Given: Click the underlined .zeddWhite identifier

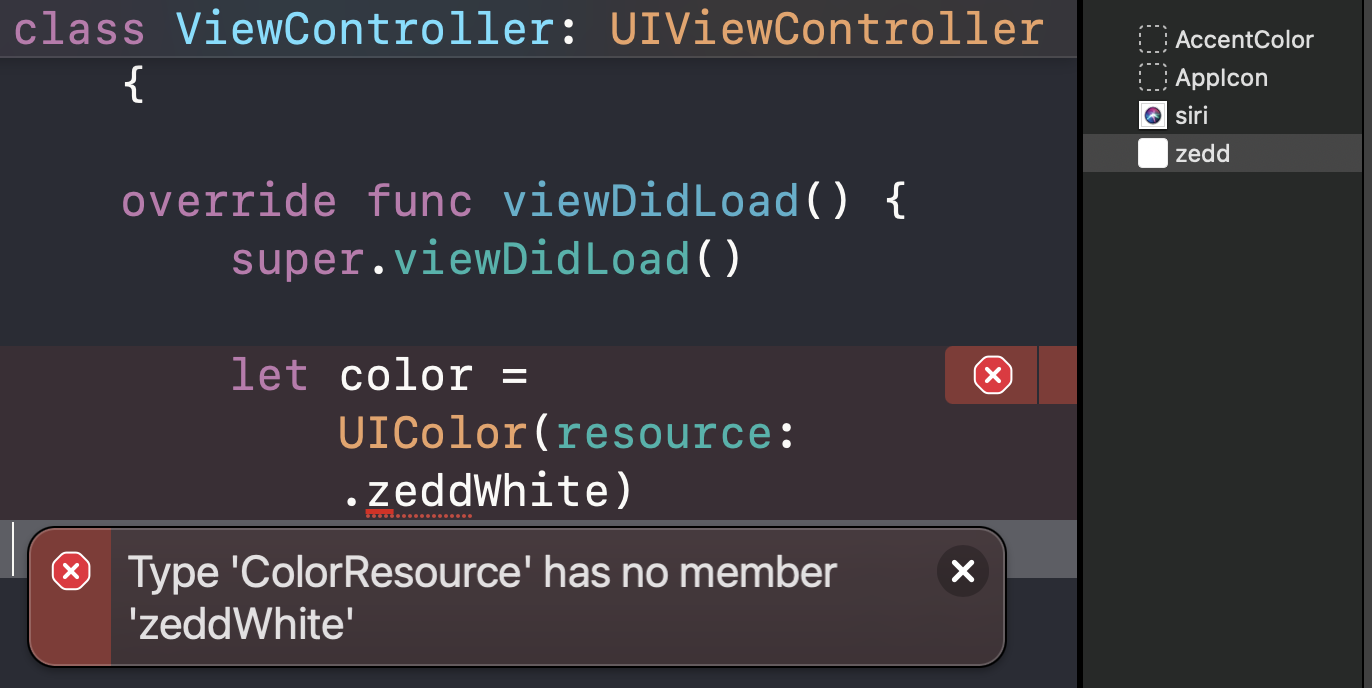Looking at the screenshot, I should pyautogui.click(x=487, y=492).
